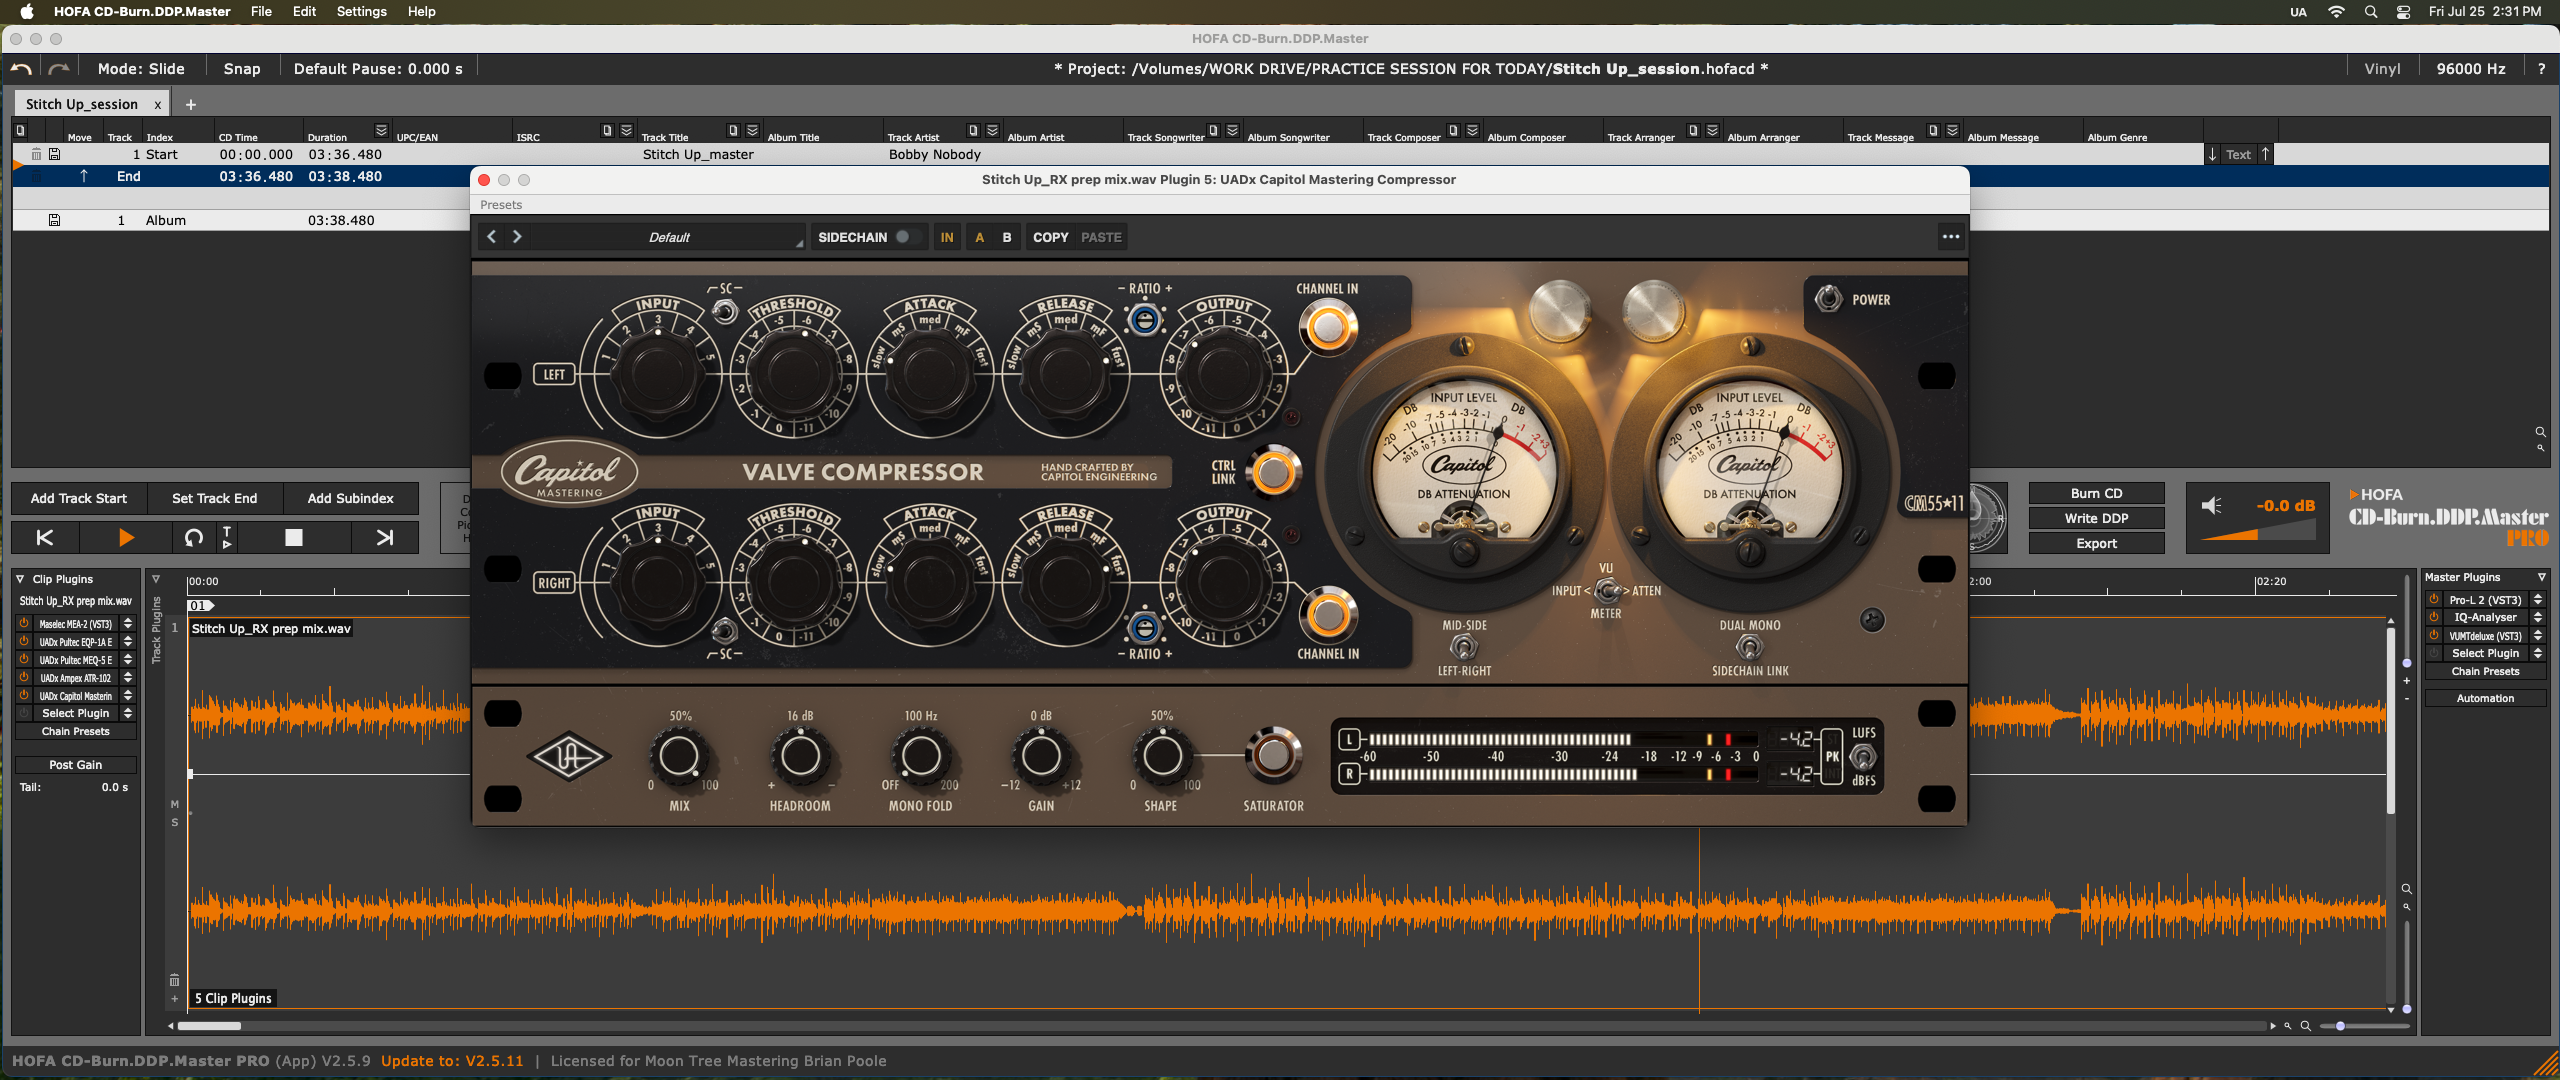This screenshot has width=2560, height=1080.
Task: Click the undo arrow icon
Action: (21, 69)
